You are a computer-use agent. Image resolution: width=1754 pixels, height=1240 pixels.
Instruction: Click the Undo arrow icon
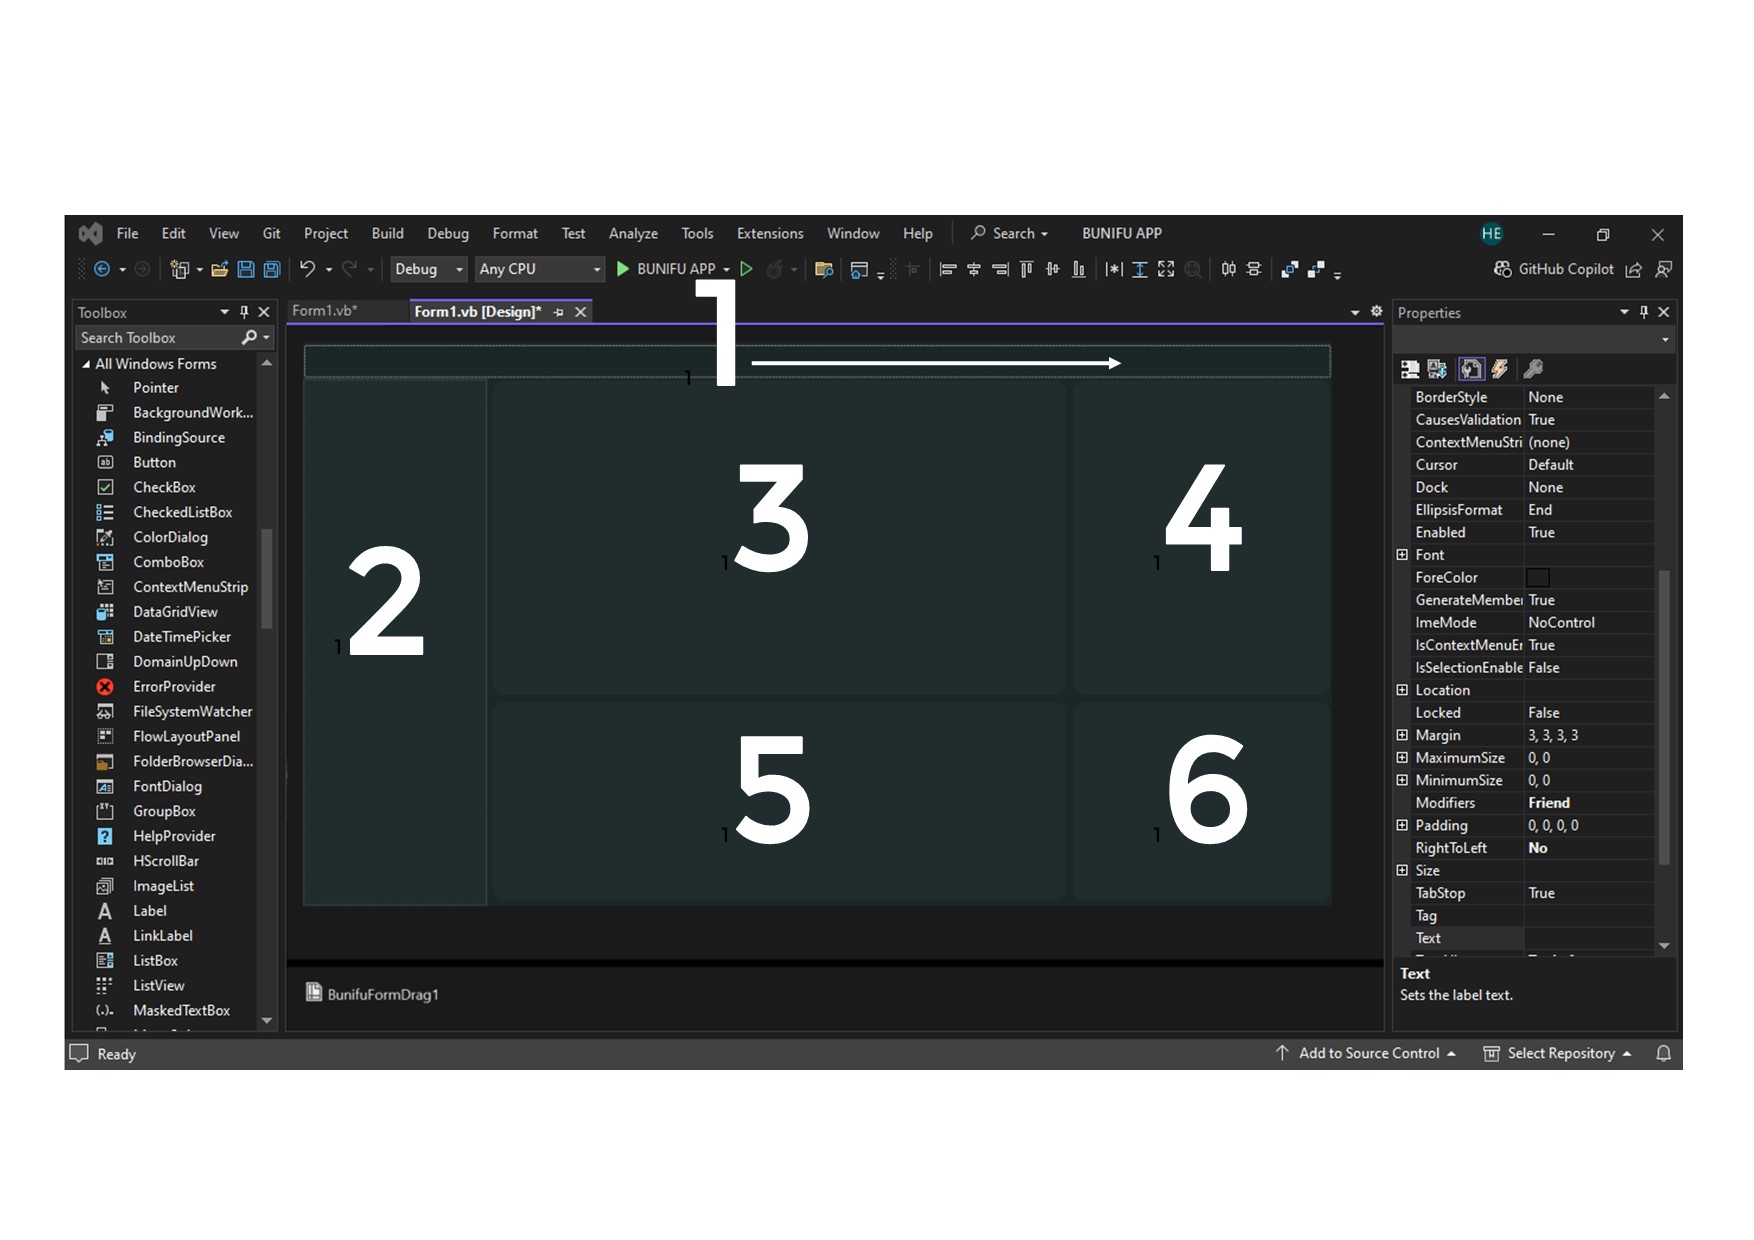[x=307, y=269]
